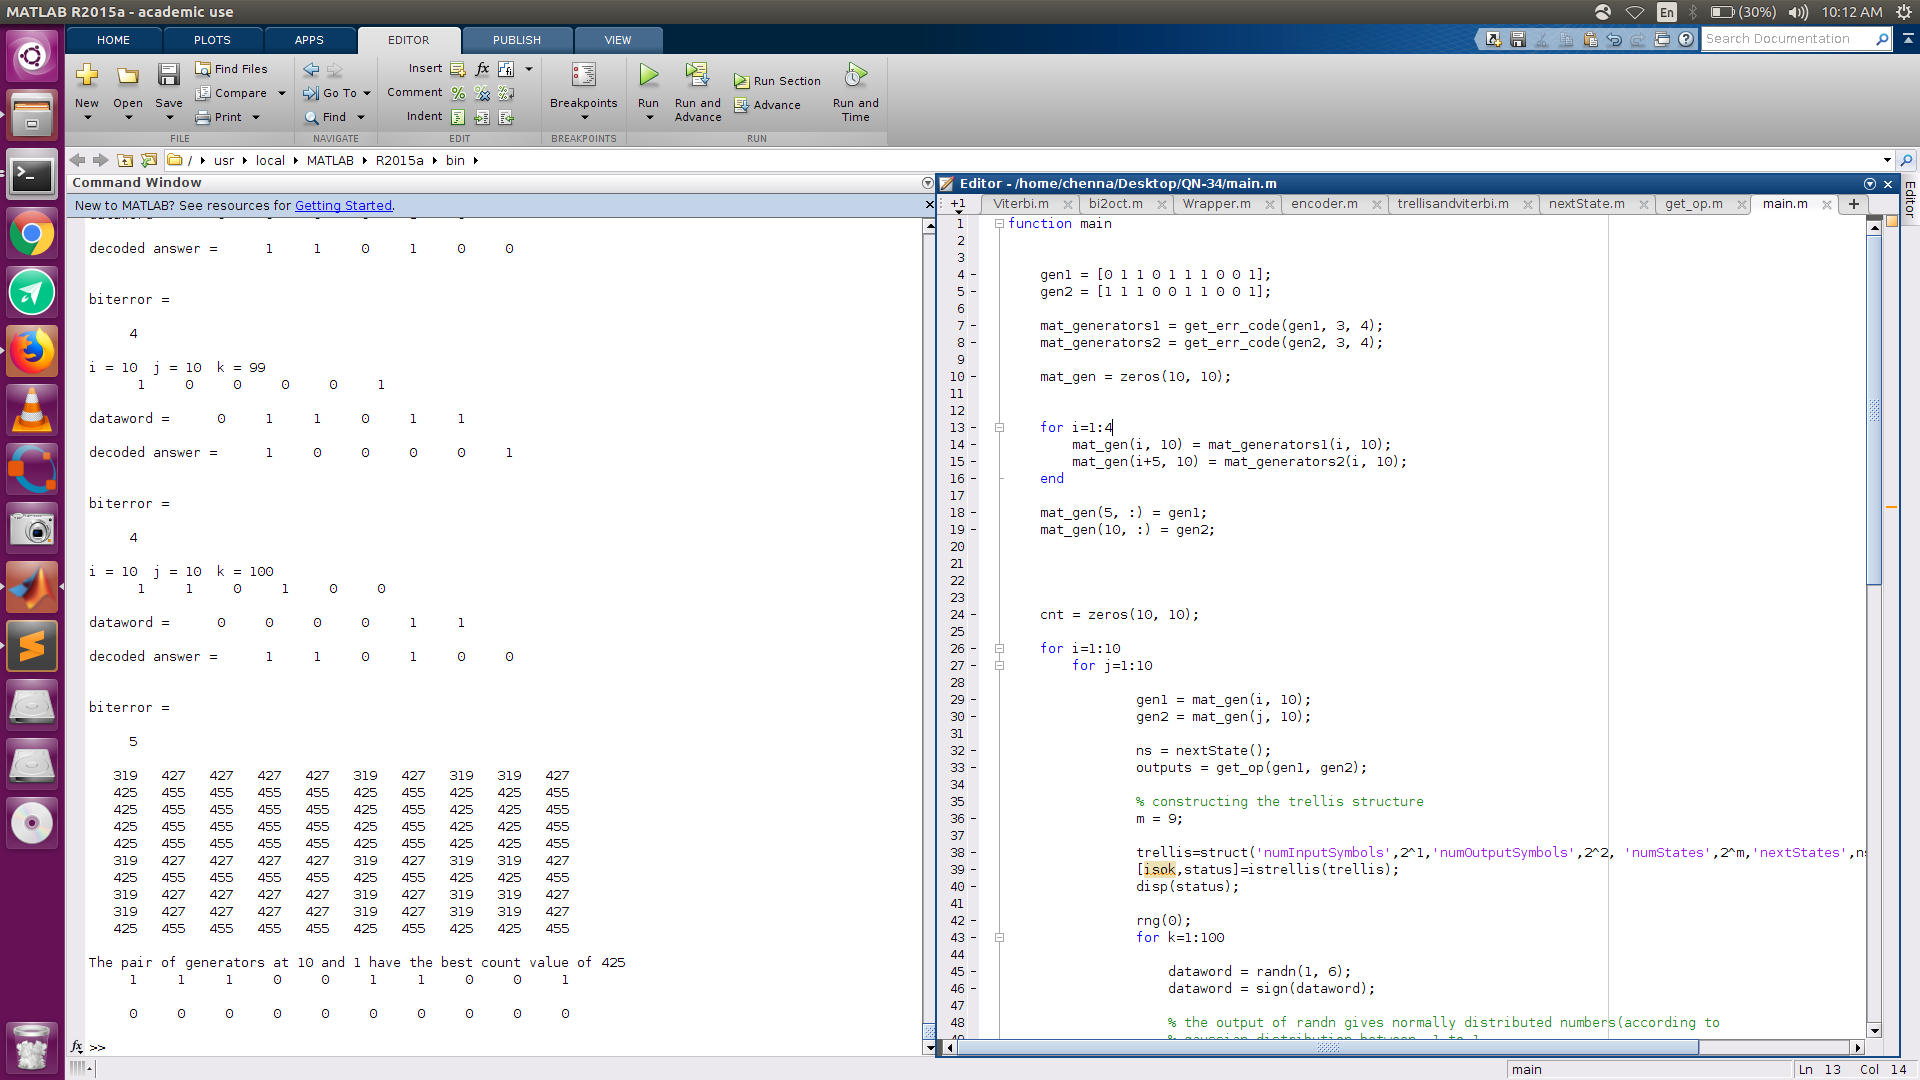Click the Getting Started link

pos(343,206)
